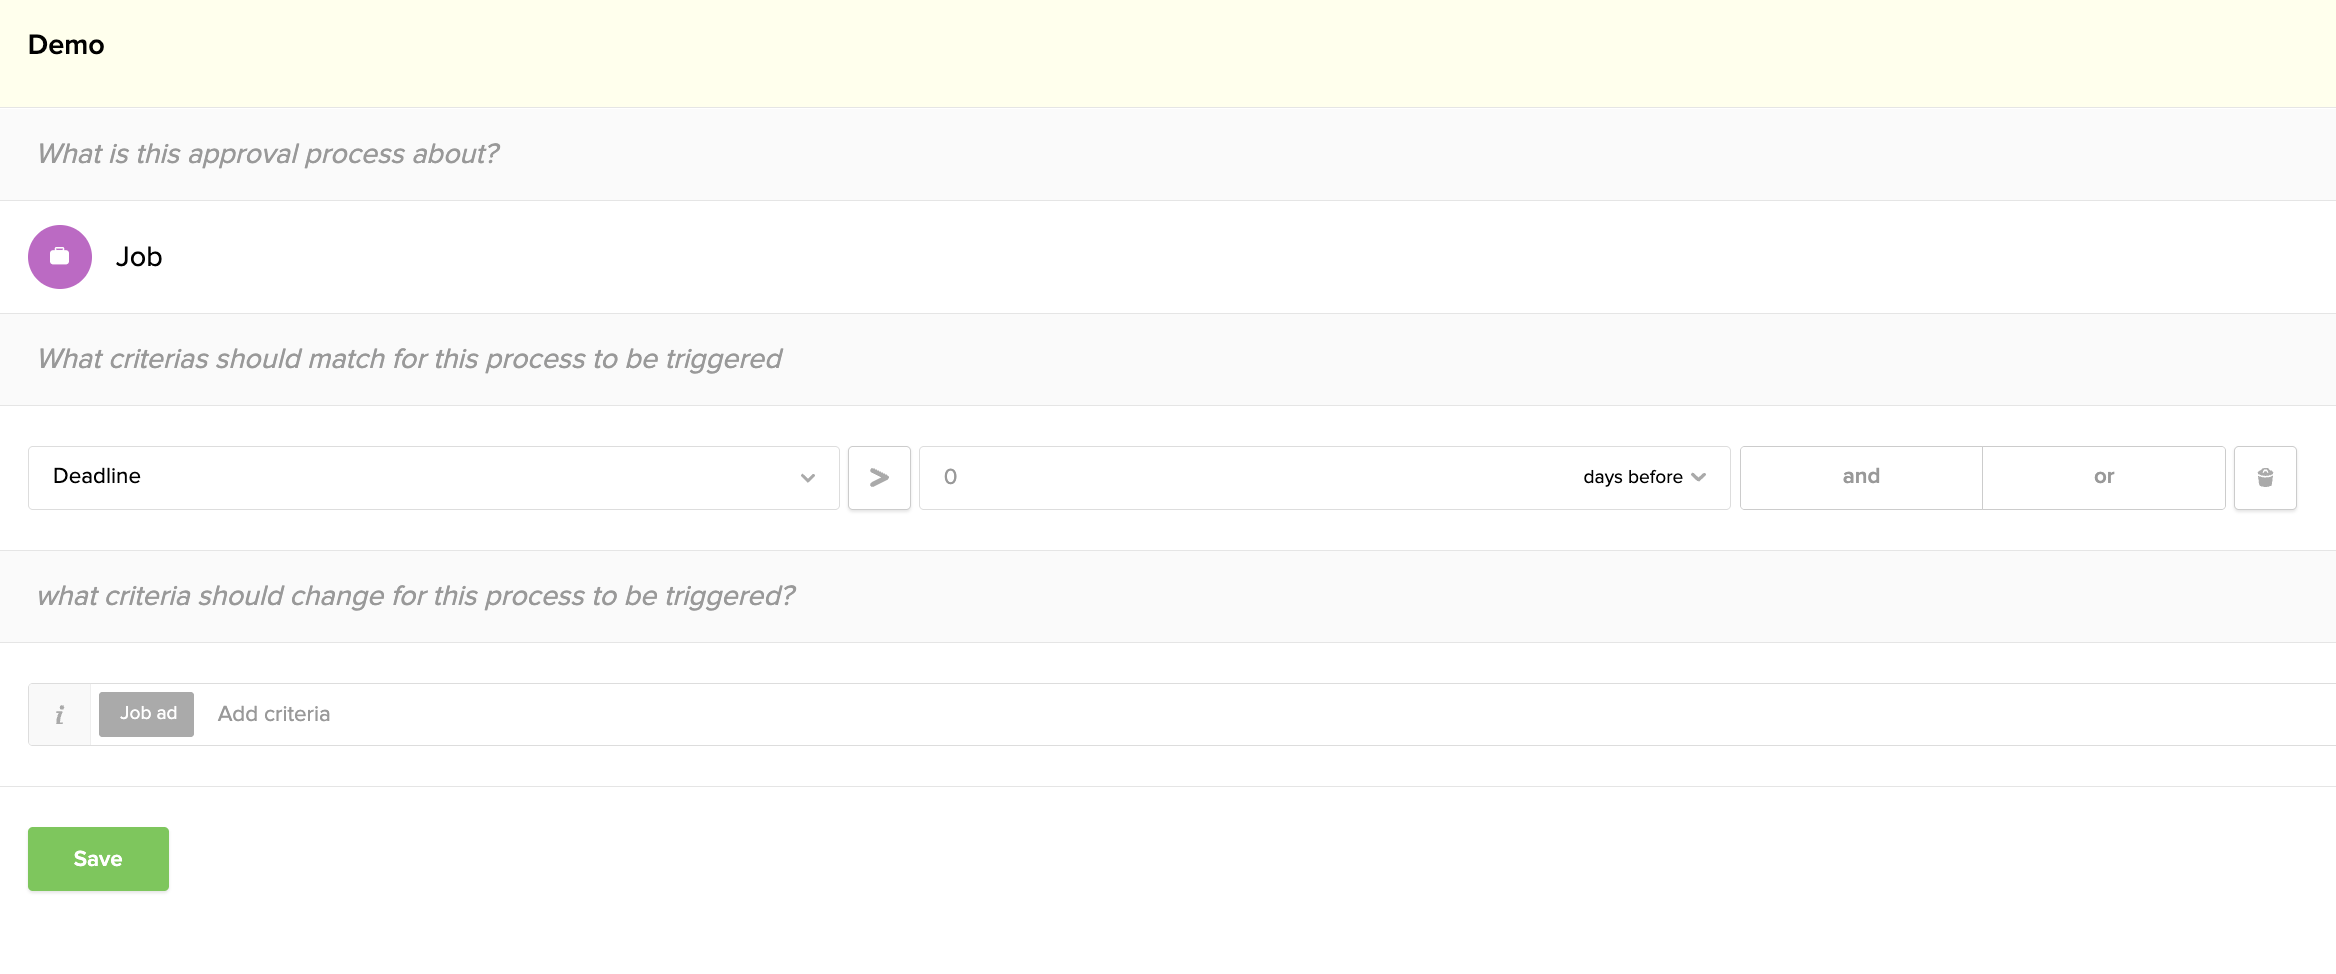Click the 'What criterias should match' section header
This screenshot has width=2336, height=974.
pos(409,359)
